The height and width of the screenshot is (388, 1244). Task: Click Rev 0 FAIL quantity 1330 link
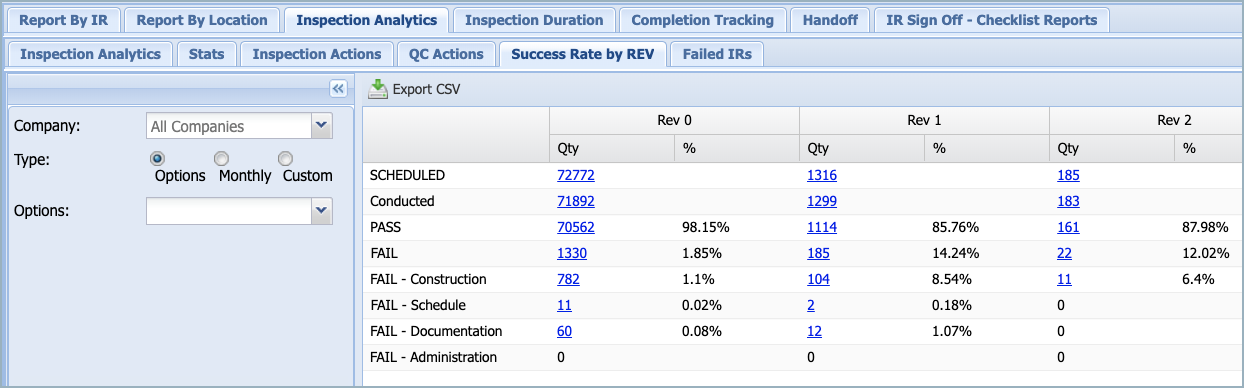pyautogui.click(x=572, y=253)
